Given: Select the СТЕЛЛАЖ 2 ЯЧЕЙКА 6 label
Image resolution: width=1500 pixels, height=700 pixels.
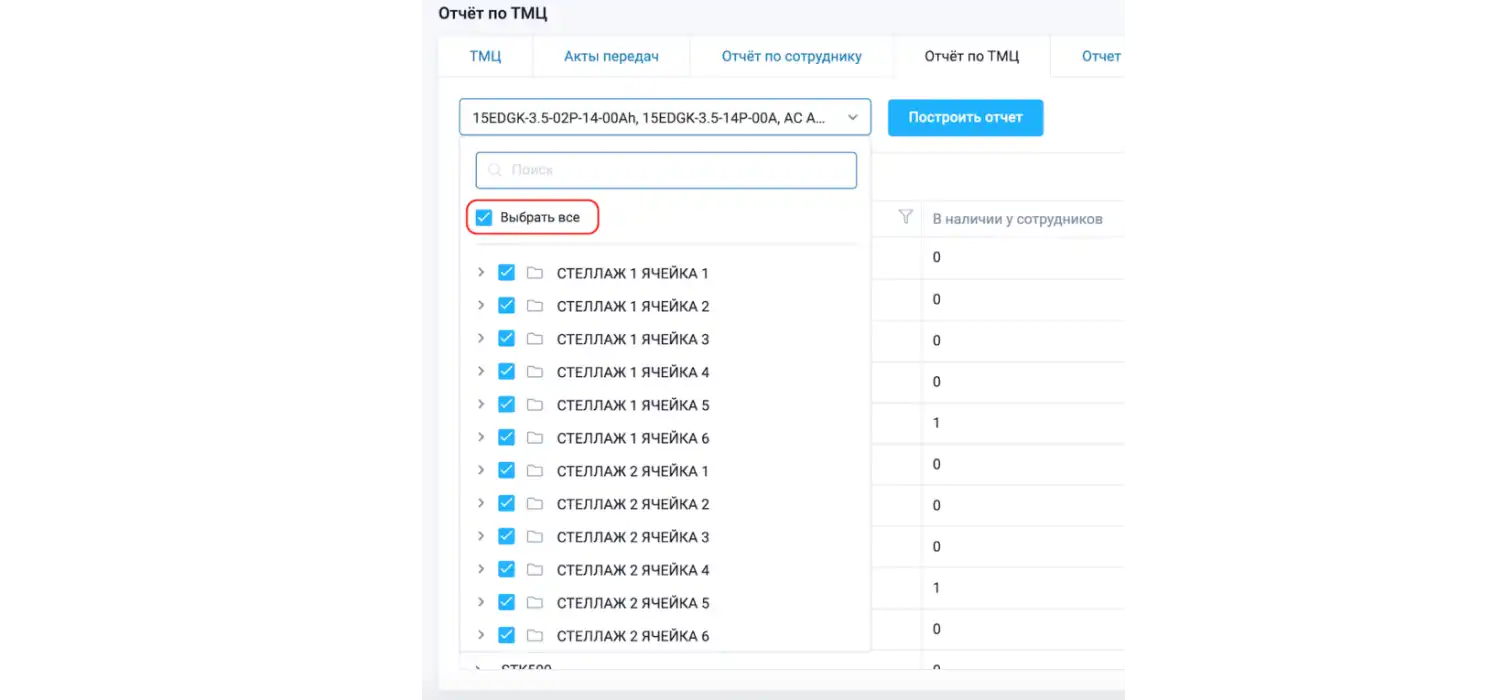Looking at the screenshot, I should pos(632,636).
